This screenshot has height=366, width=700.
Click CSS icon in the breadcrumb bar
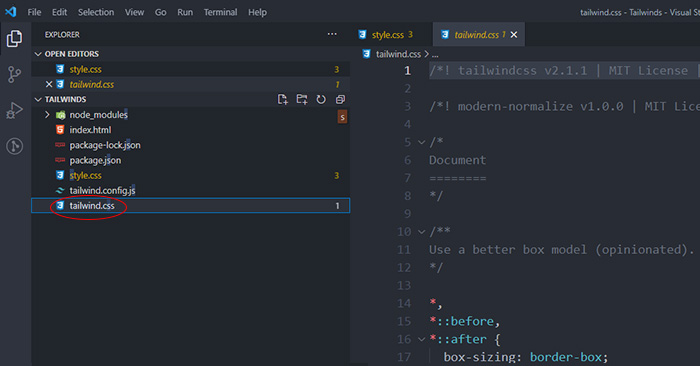367,54
